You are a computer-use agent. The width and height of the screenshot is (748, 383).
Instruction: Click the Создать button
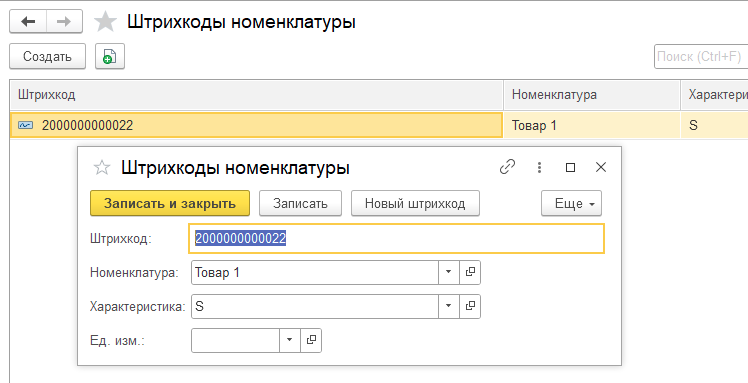pyautogui.click(x=47, y=56)
